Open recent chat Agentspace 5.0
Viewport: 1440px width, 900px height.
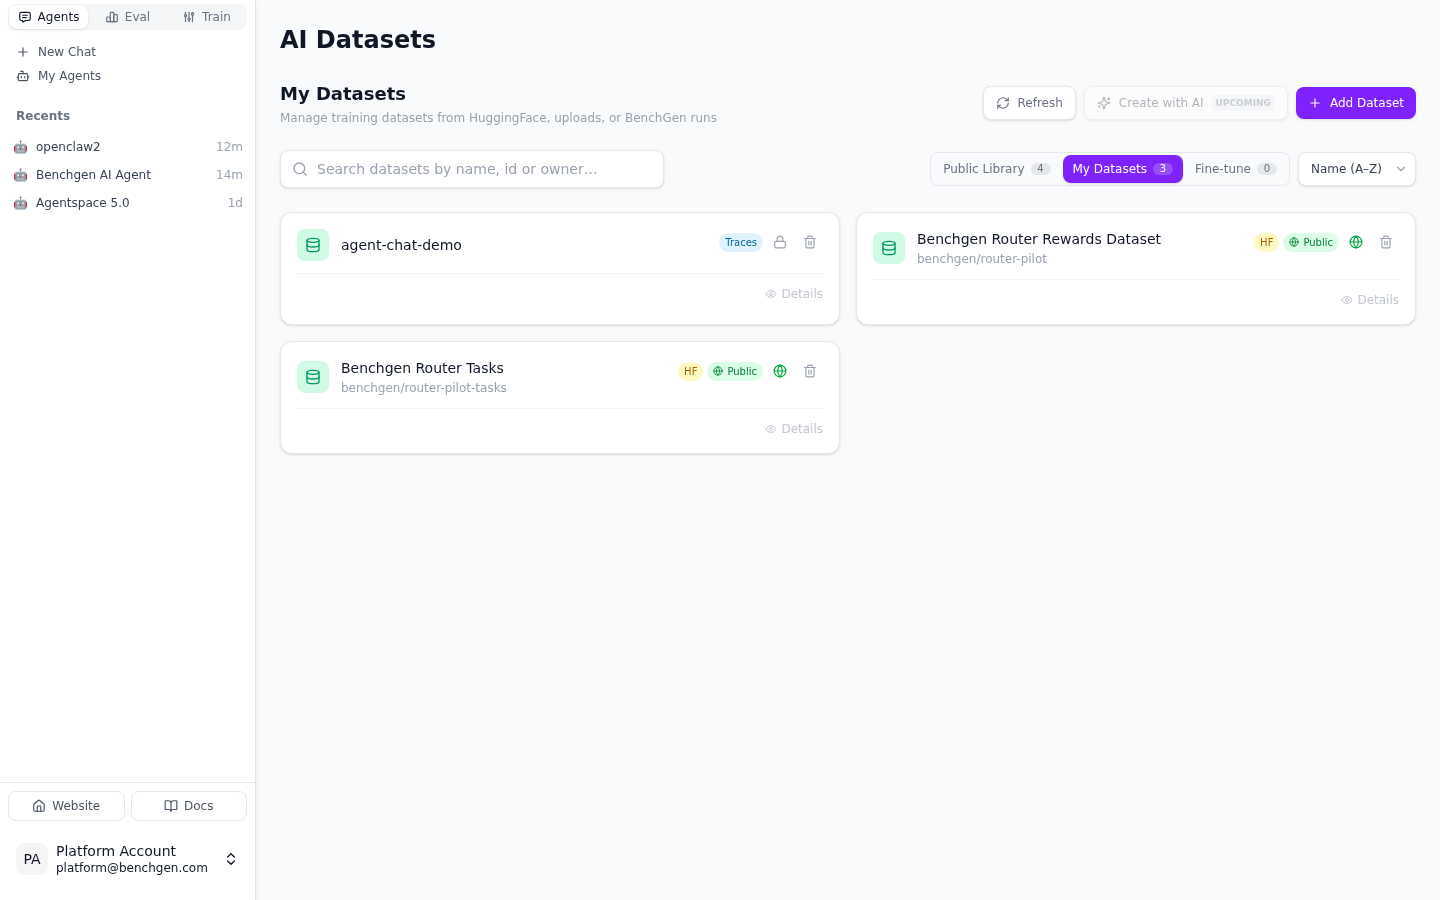pos(127,203)
